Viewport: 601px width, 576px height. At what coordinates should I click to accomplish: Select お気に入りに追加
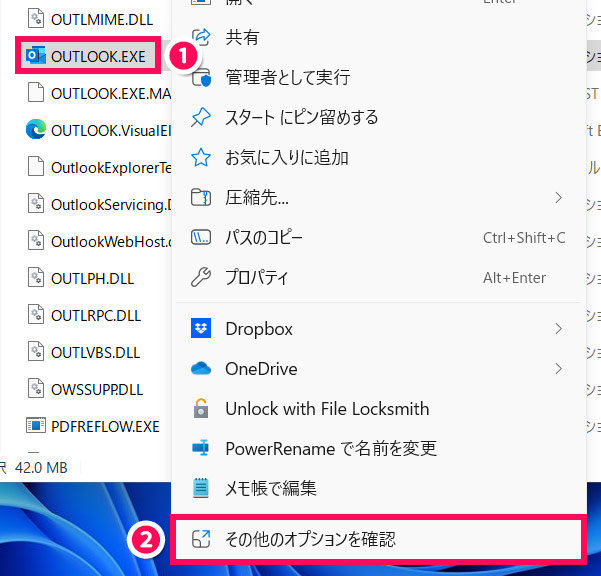(x=379, y=158)
